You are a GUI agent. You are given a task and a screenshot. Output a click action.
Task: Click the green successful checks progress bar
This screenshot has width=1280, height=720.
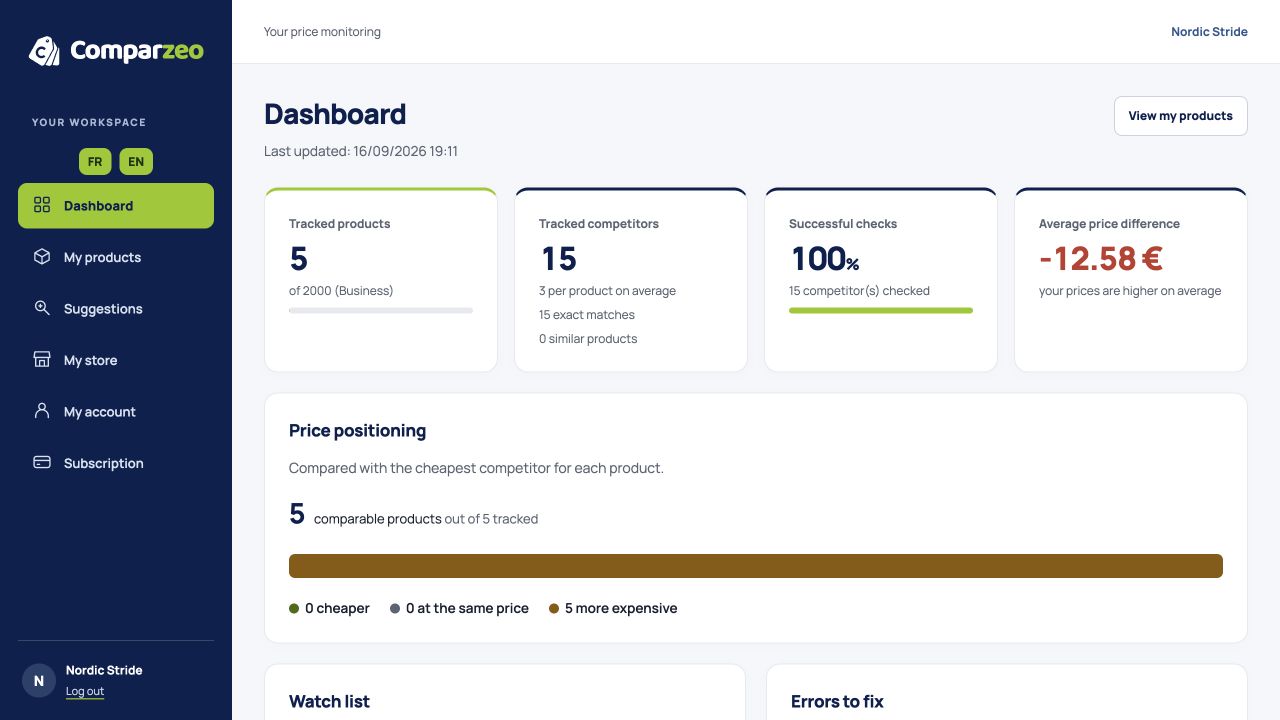(881, 311)
